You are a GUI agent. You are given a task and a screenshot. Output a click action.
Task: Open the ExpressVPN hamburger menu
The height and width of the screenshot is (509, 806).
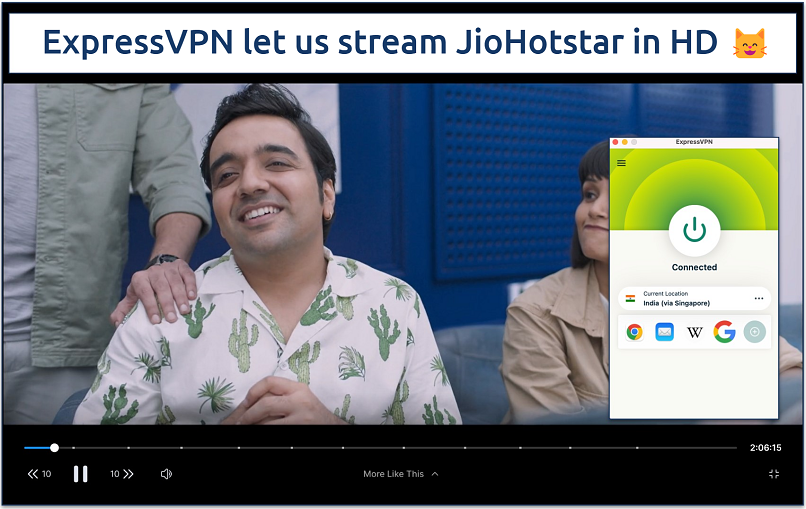621,163
